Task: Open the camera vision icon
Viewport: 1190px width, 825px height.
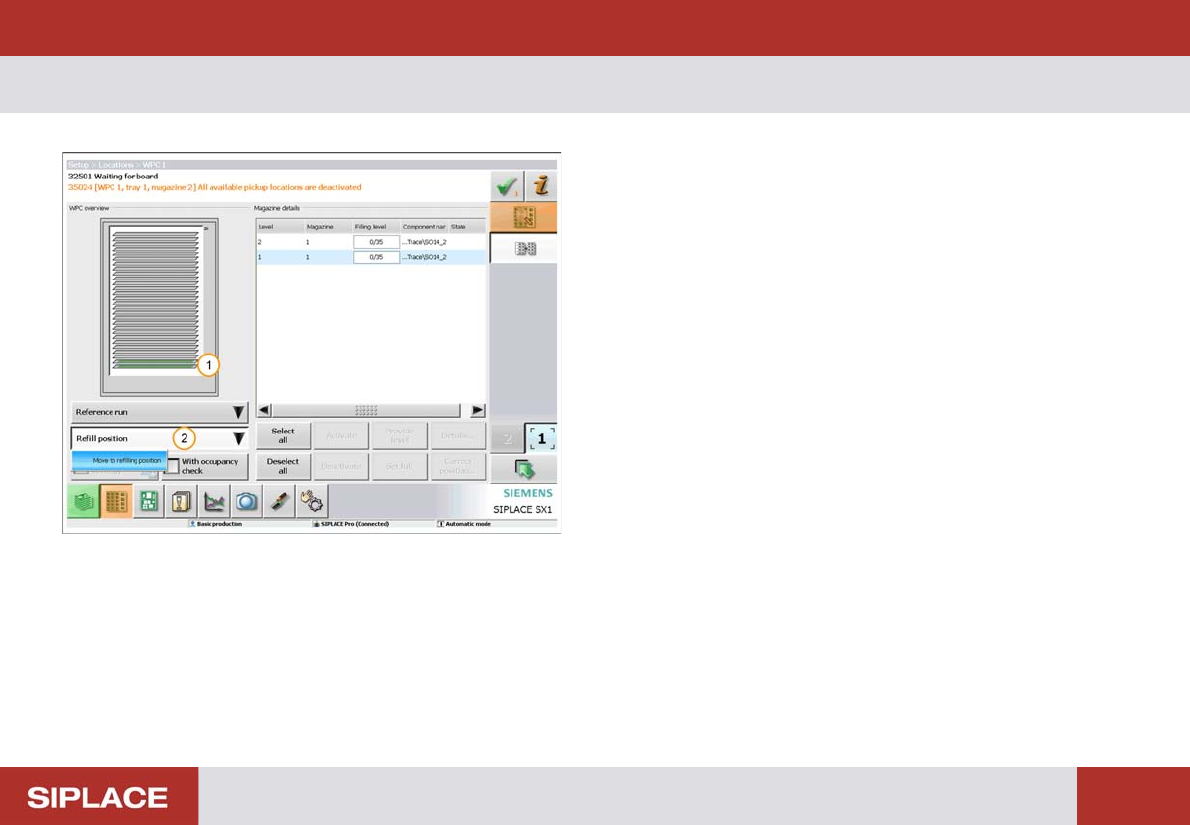Action: (247, 502)
